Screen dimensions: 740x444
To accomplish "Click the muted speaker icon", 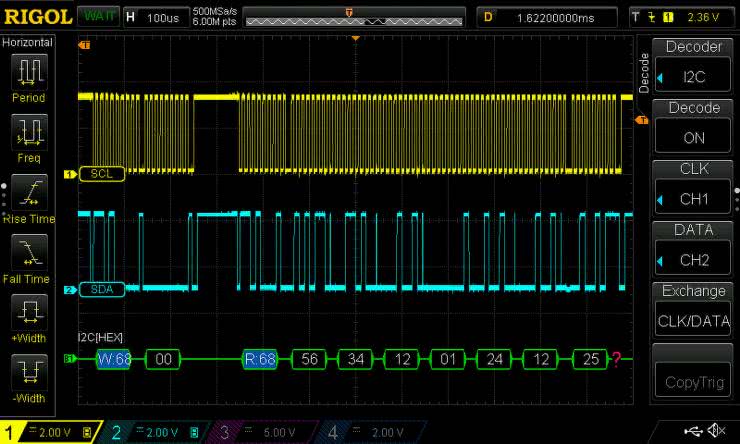I will (716, 430).
